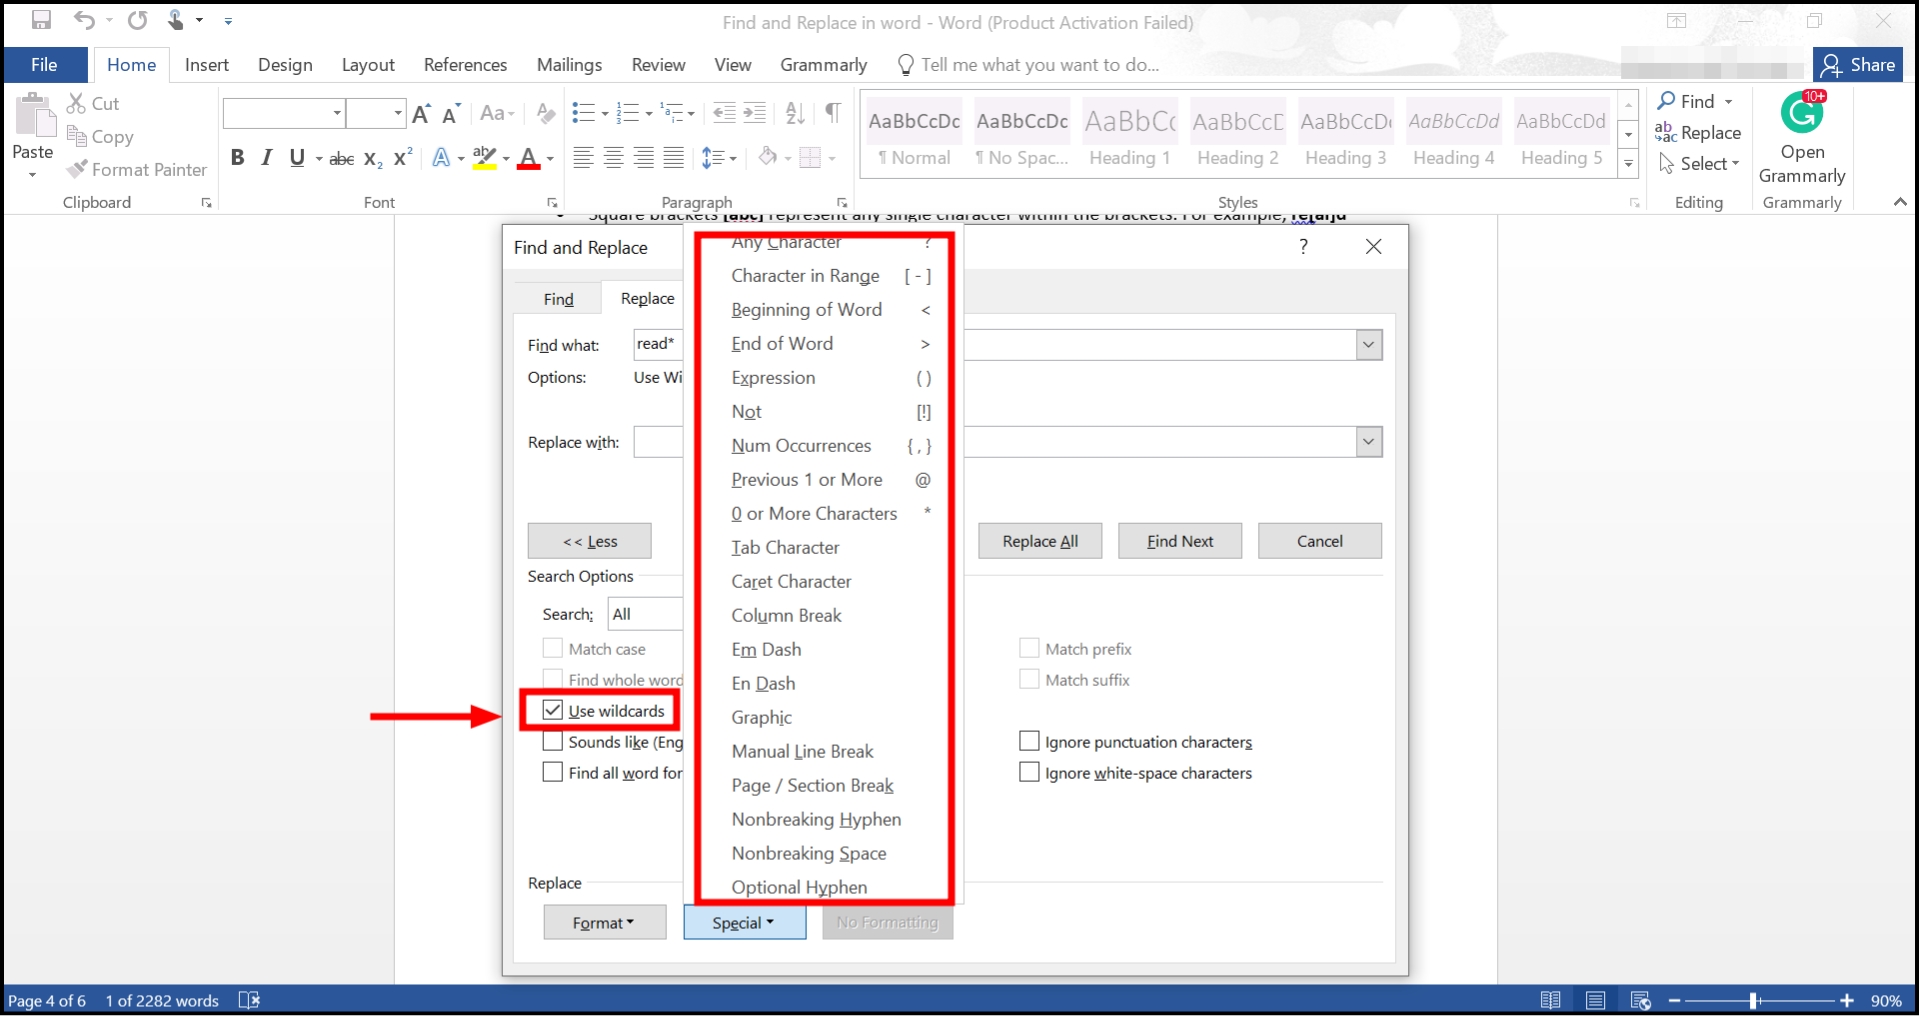This screenshot has height=1019, width=1919.
Task: Open the Format dropdown button
Action: (x=604, y=922)
